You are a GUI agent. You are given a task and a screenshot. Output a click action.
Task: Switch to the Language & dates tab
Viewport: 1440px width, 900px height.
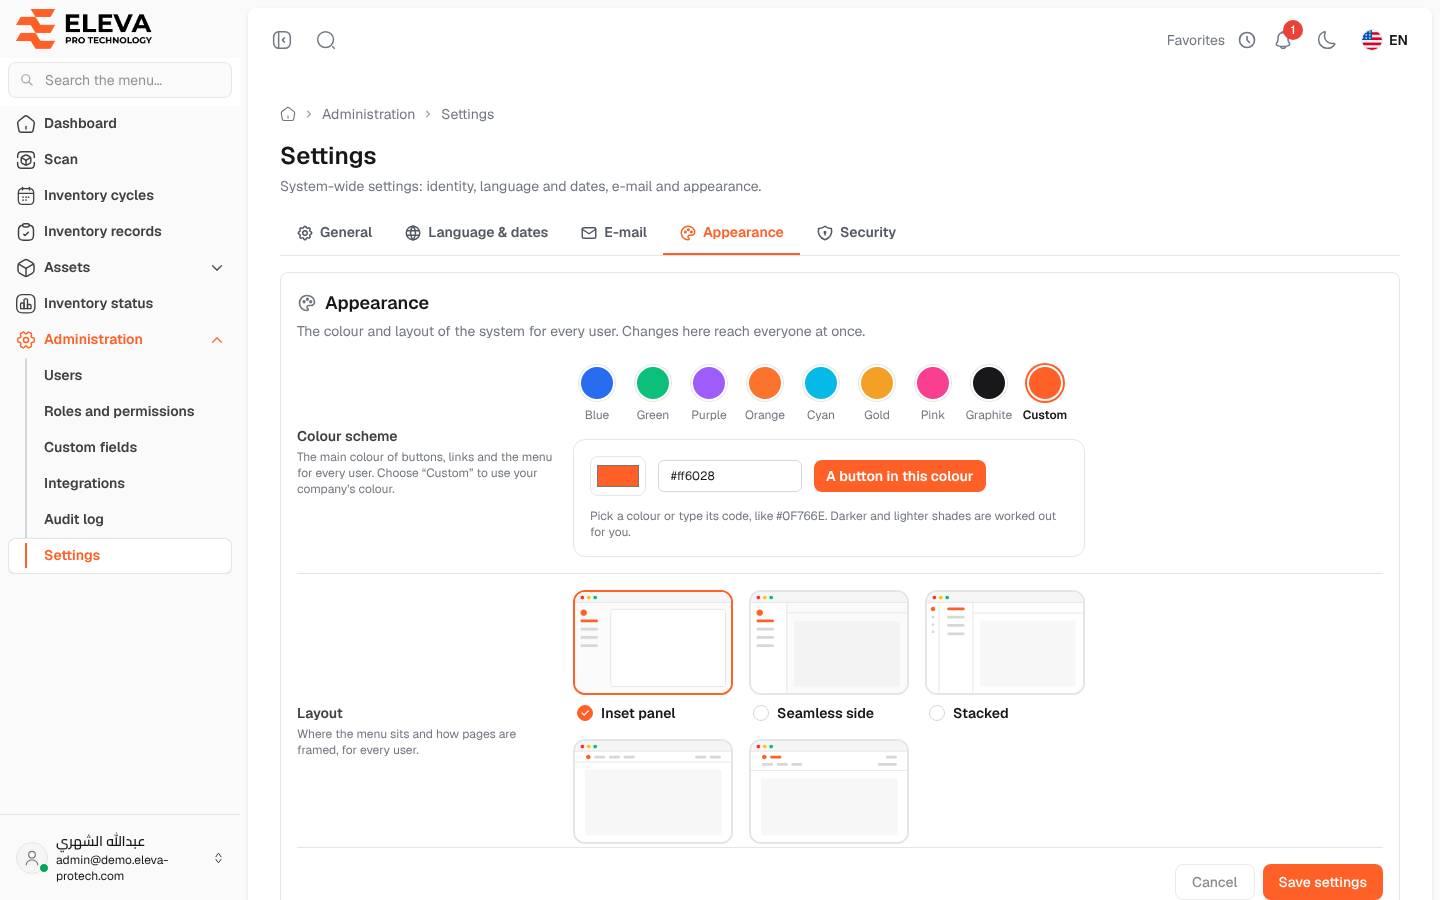477,233
